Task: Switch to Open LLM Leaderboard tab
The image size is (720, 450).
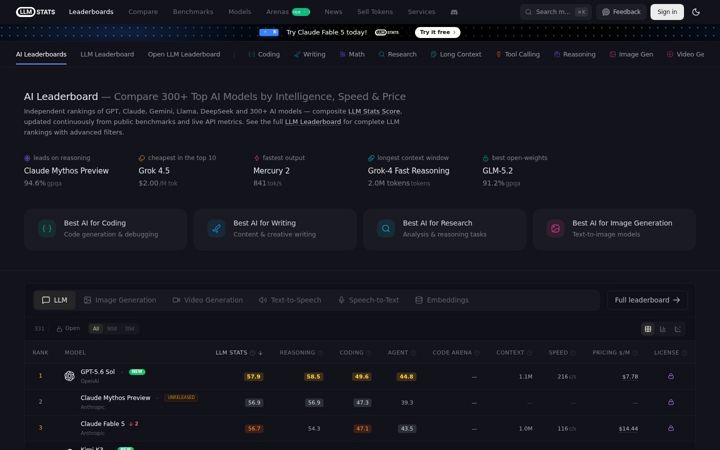Action: [x=184, y=54]
